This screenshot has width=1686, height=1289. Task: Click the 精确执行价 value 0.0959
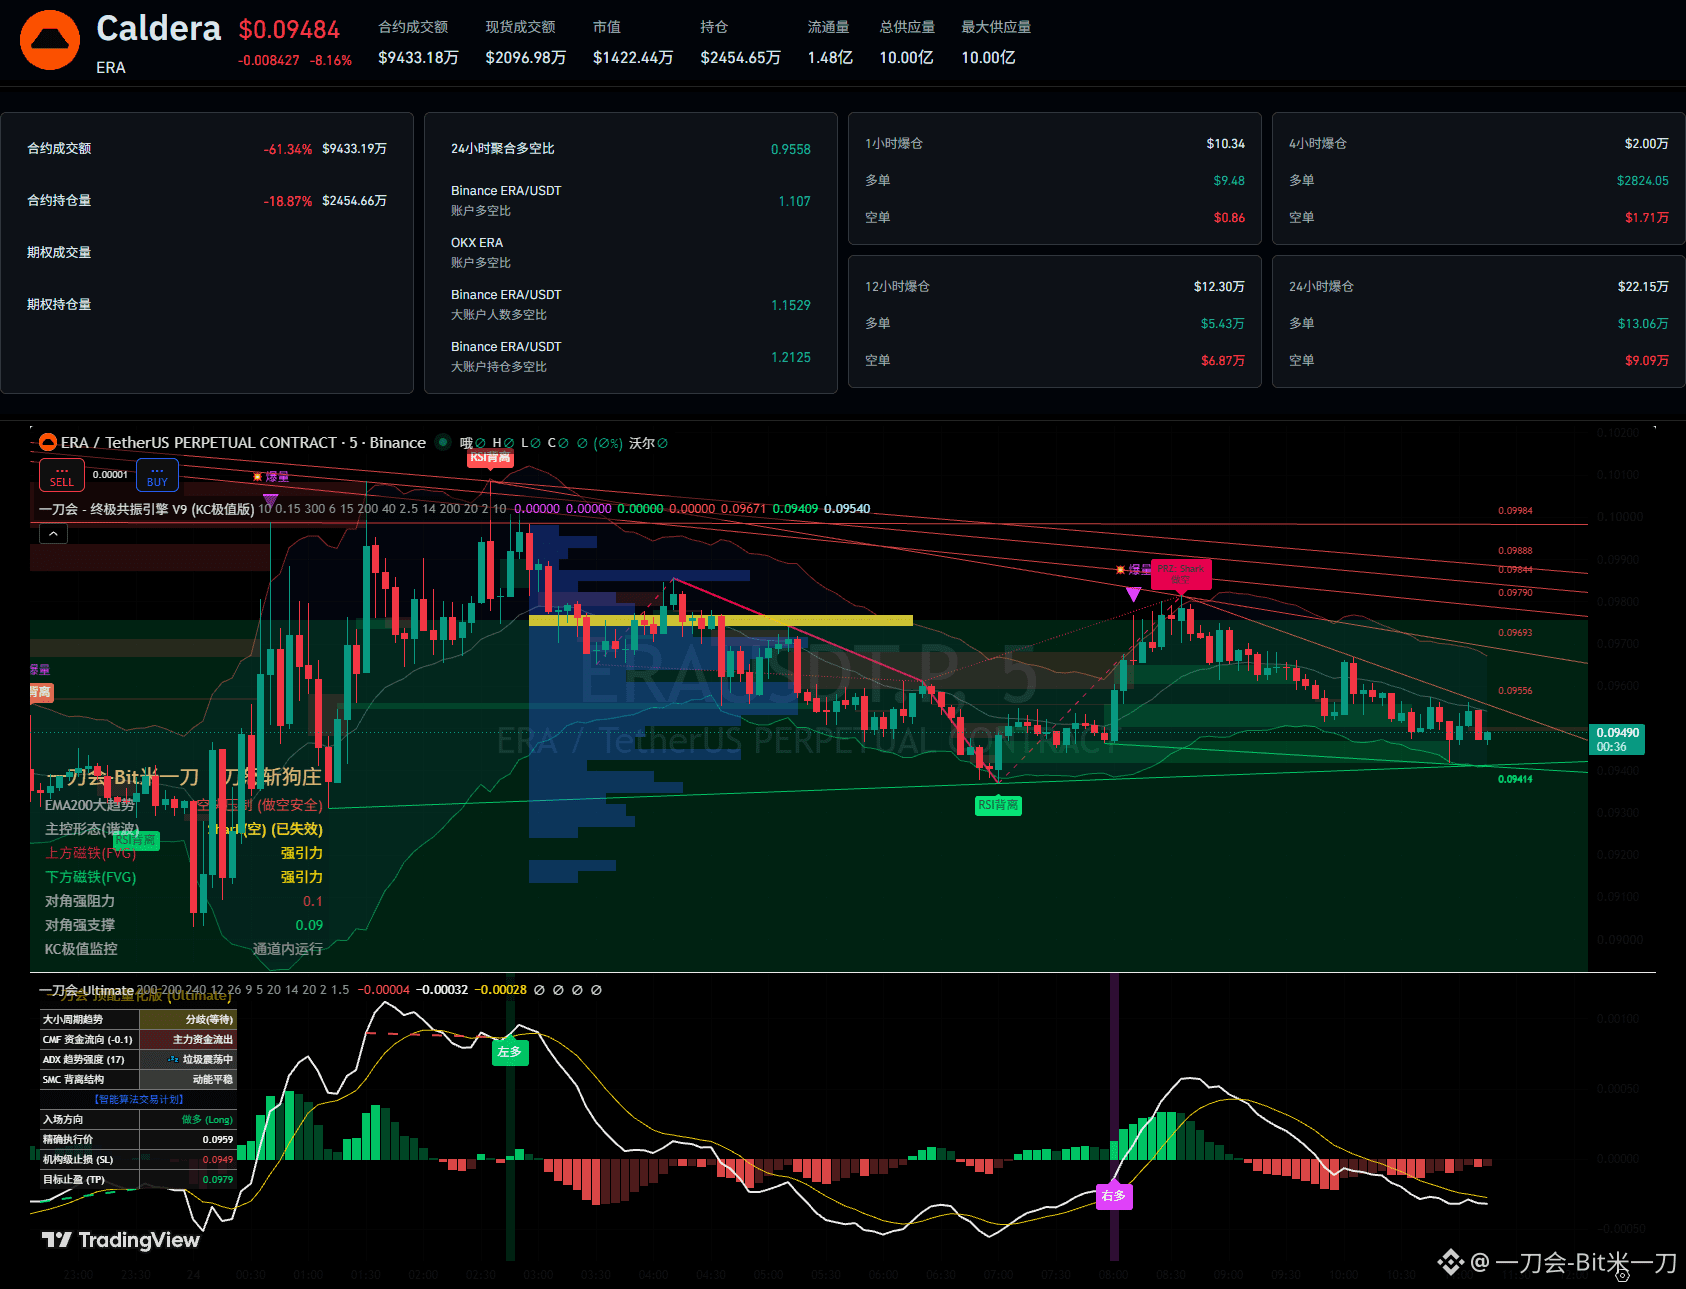tap(218, 1140)
